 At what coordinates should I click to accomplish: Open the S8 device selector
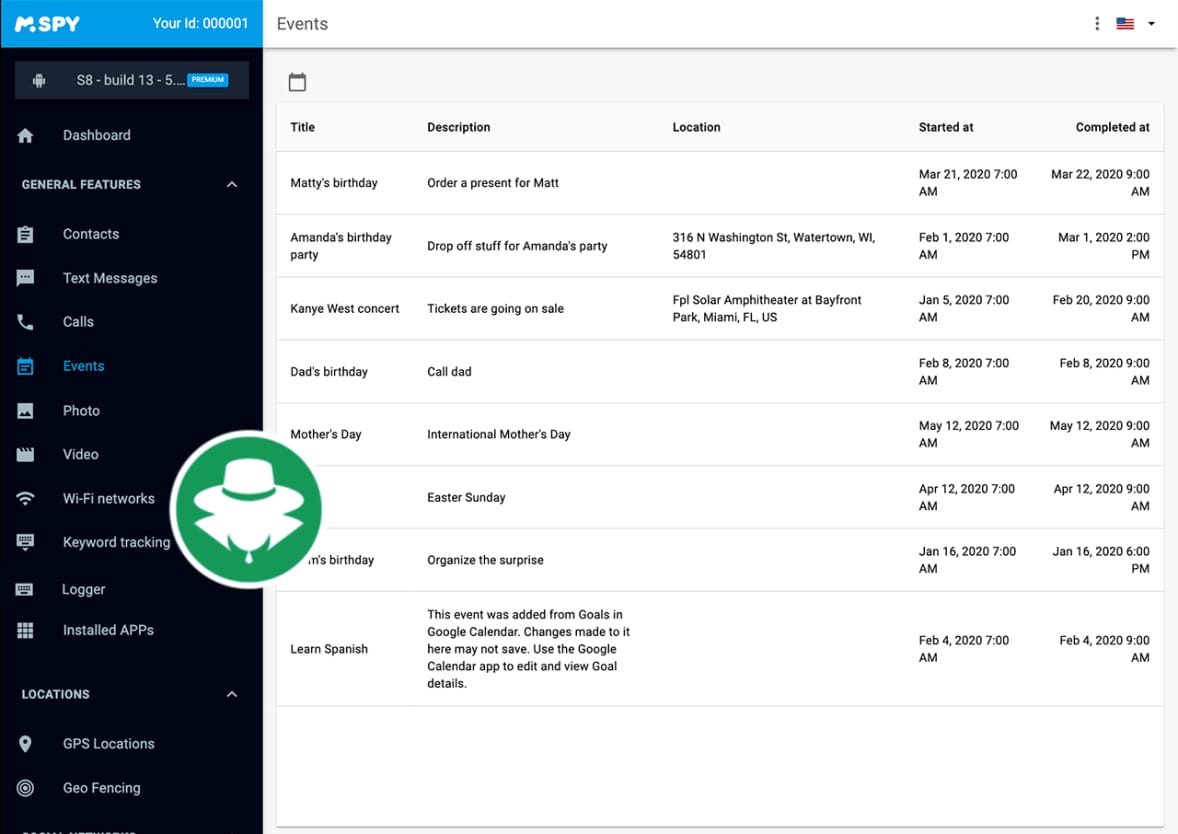tap(132, 80)
